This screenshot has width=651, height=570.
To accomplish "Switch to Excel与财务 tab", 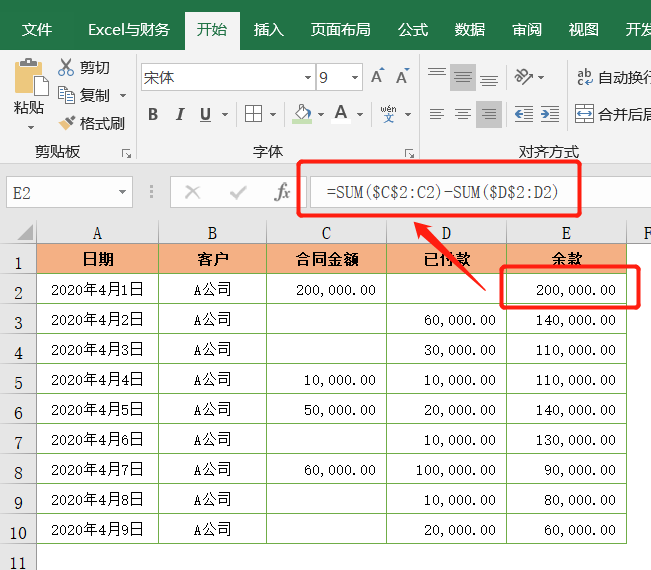I will (x=129, y=30).
